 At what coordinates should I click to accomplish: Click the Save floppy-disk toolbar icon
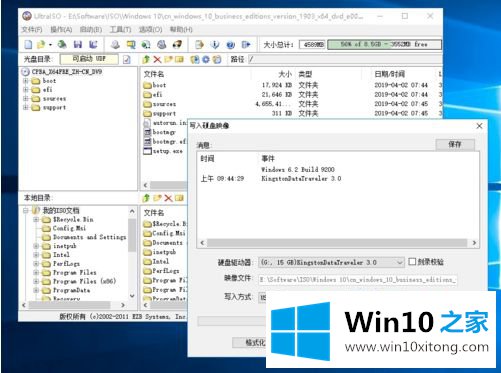(x=78, y=44)
